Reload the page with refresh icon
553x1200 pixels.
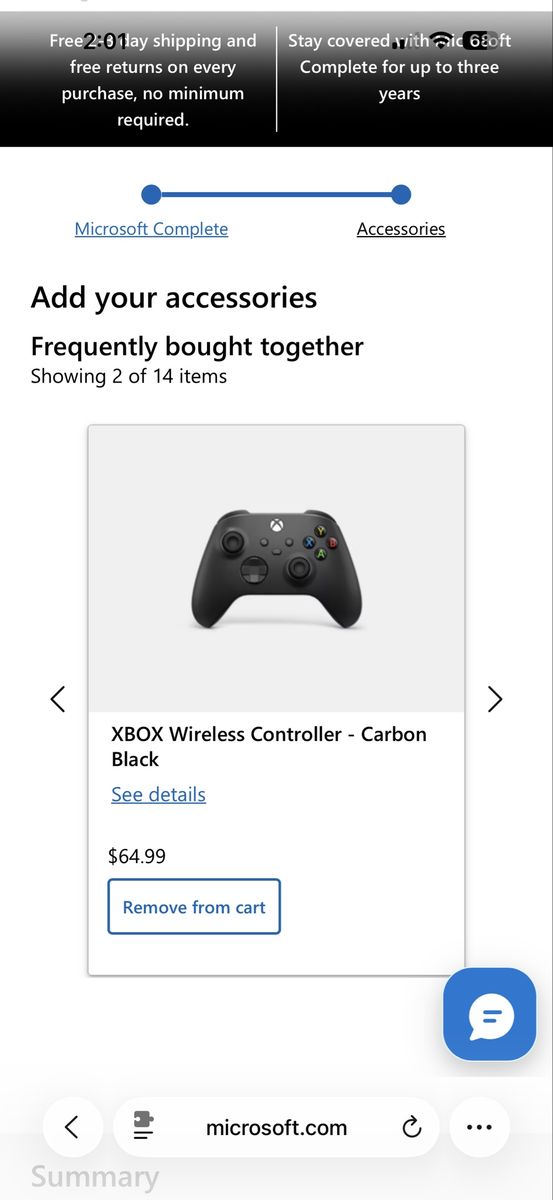[x=411, y=1128]
